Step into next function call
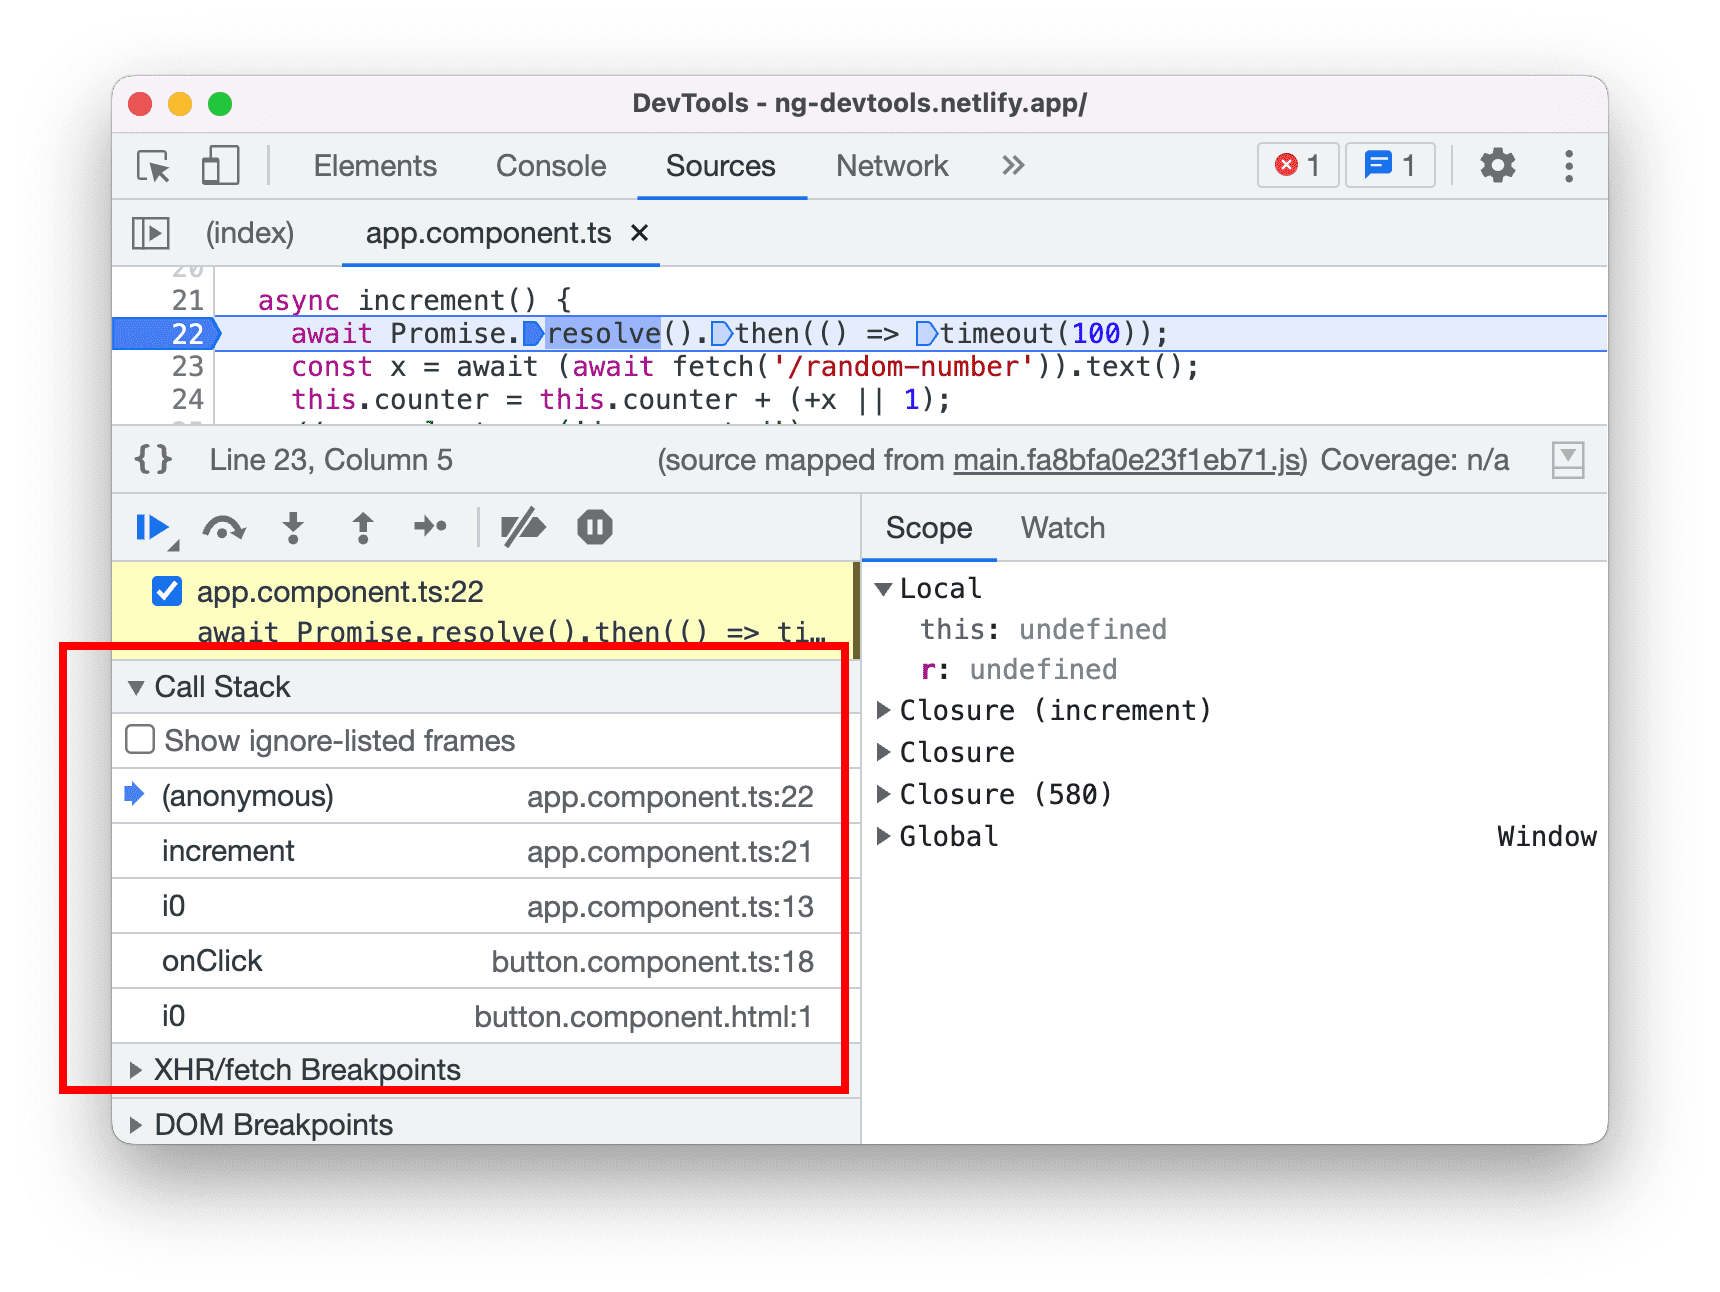Screen dimensions: 1720x1292 click(x=293, y=527)
